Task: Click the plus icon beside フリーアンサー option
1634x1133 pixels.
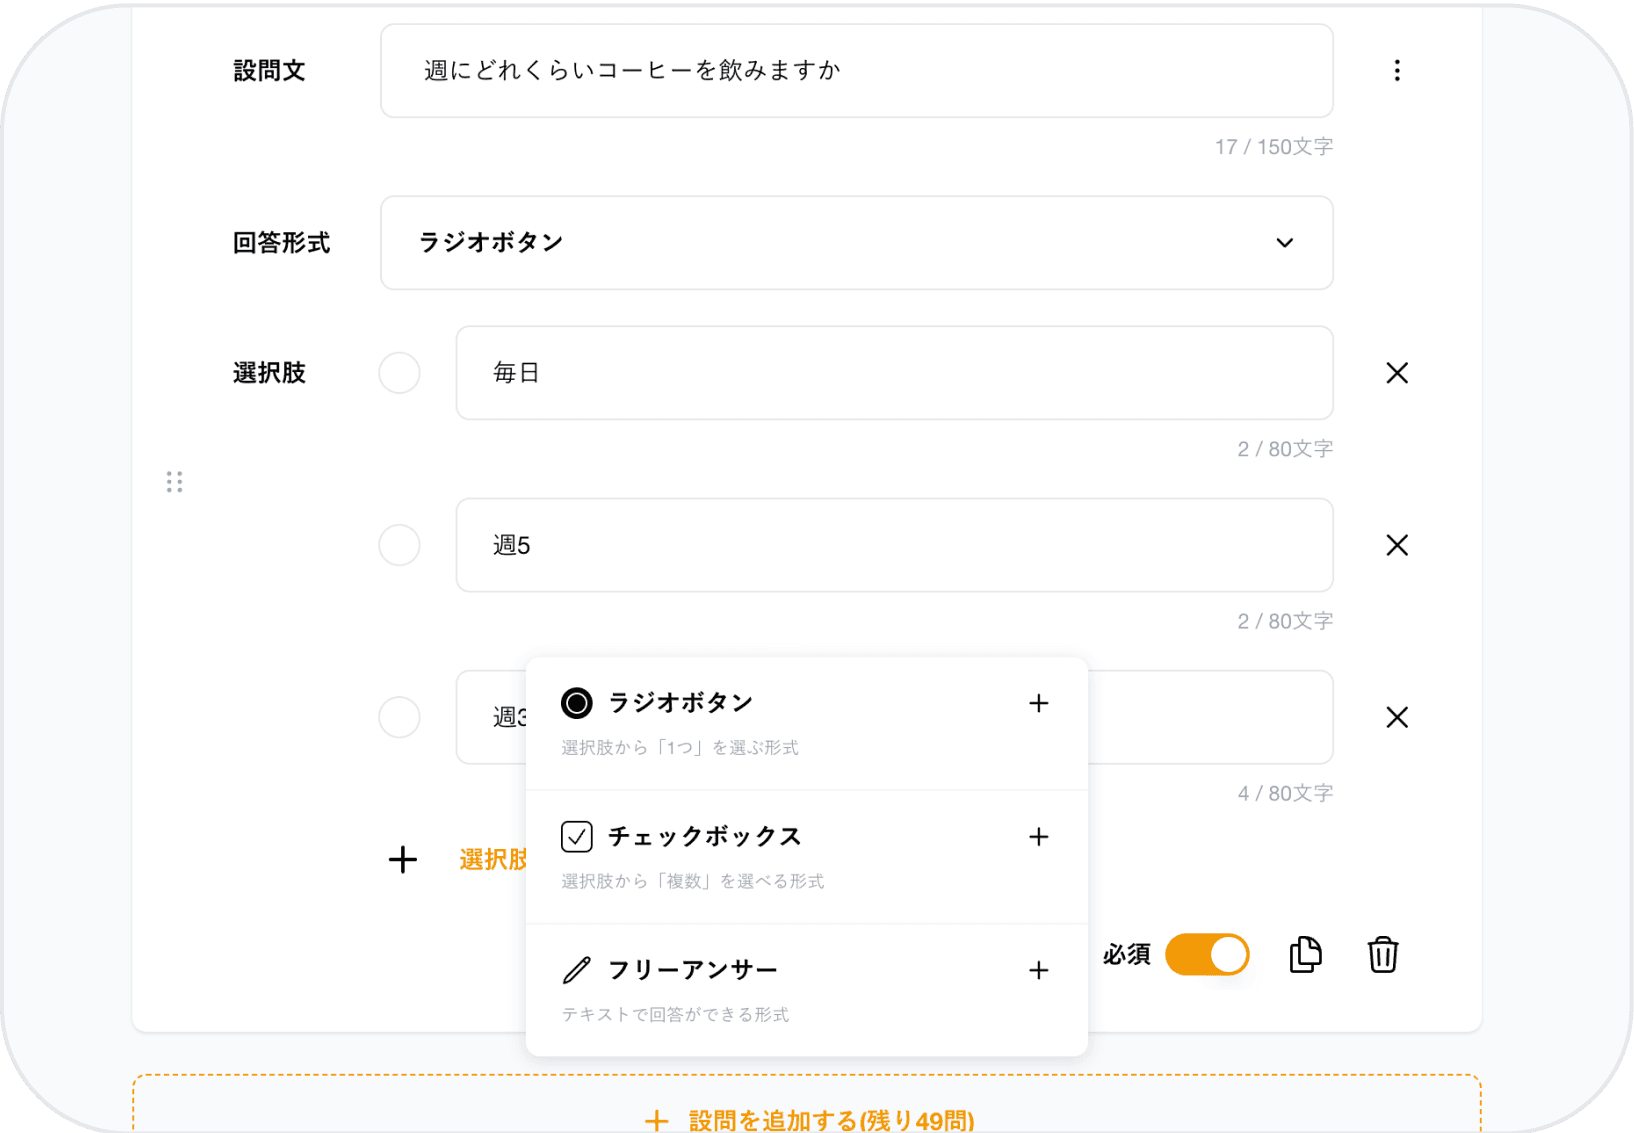Action: pos(1039,970)
